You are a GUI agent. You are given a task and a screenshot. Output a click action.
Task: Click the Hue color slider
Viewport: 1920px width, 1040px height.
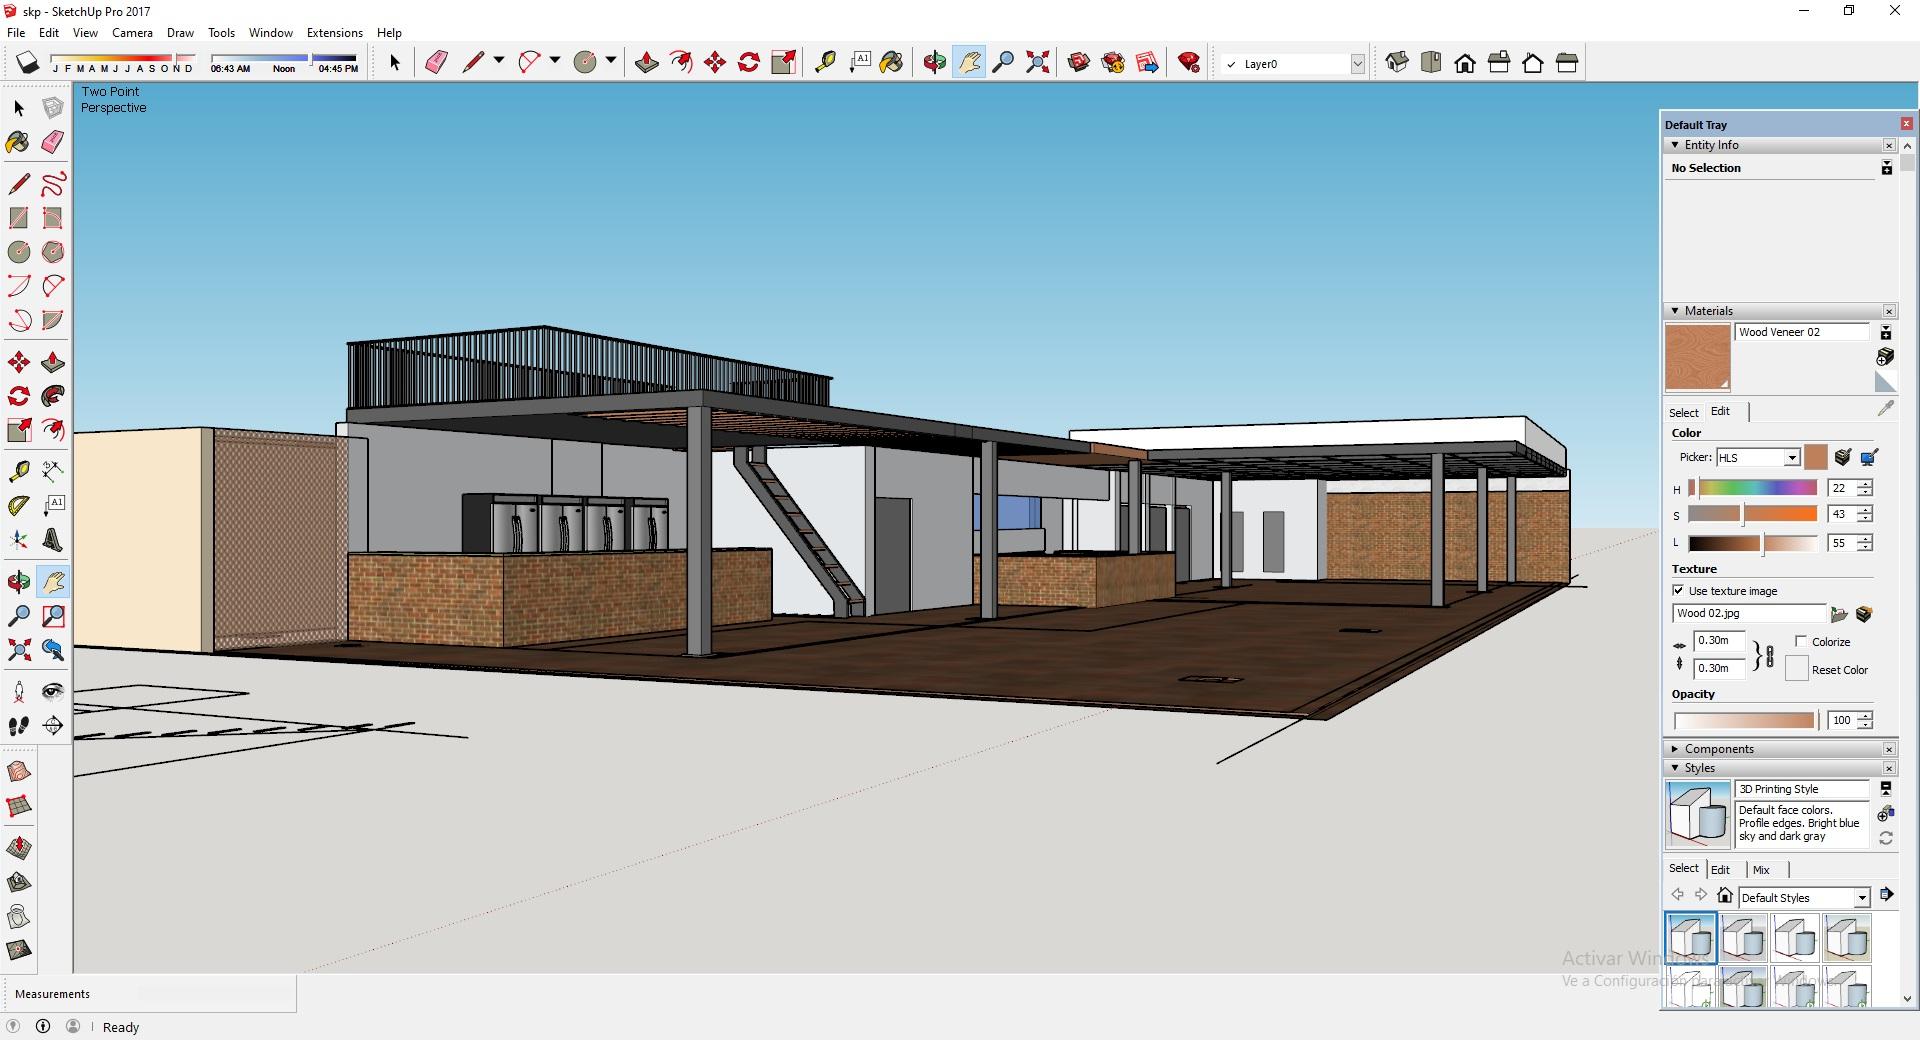[1757, 488]
